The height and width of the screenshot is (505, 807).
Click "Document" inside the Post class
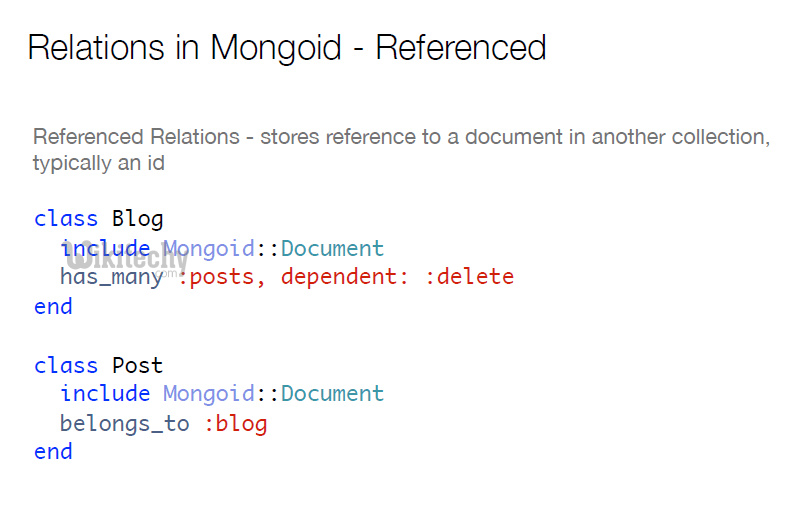(332, 394)
